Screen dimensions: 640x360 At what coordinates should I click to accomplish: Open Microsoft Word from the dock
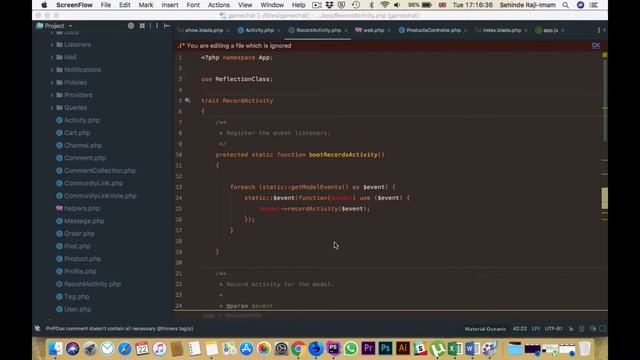(472, 349)
